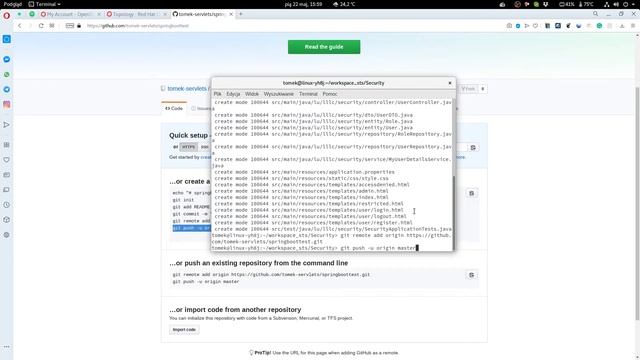Click the clock date in the top bar
The image size is (640, 360).
click(303, 4)
